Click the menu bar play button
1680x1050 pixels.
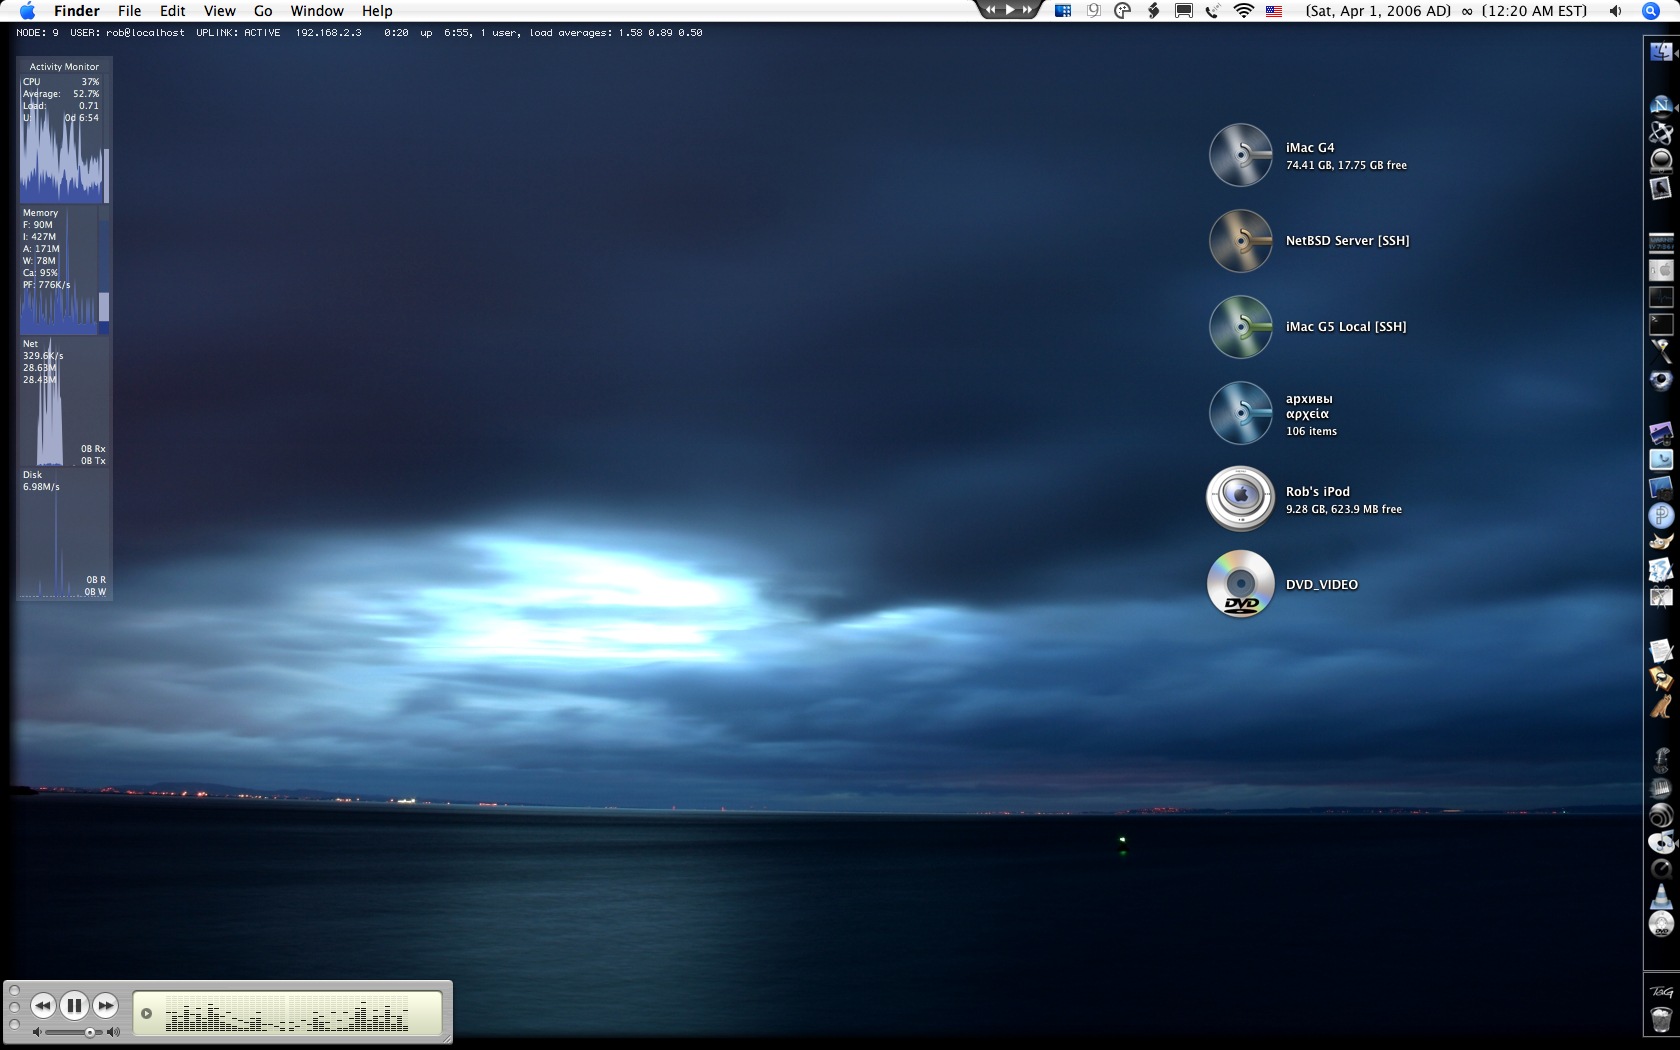click(1010, 9)
